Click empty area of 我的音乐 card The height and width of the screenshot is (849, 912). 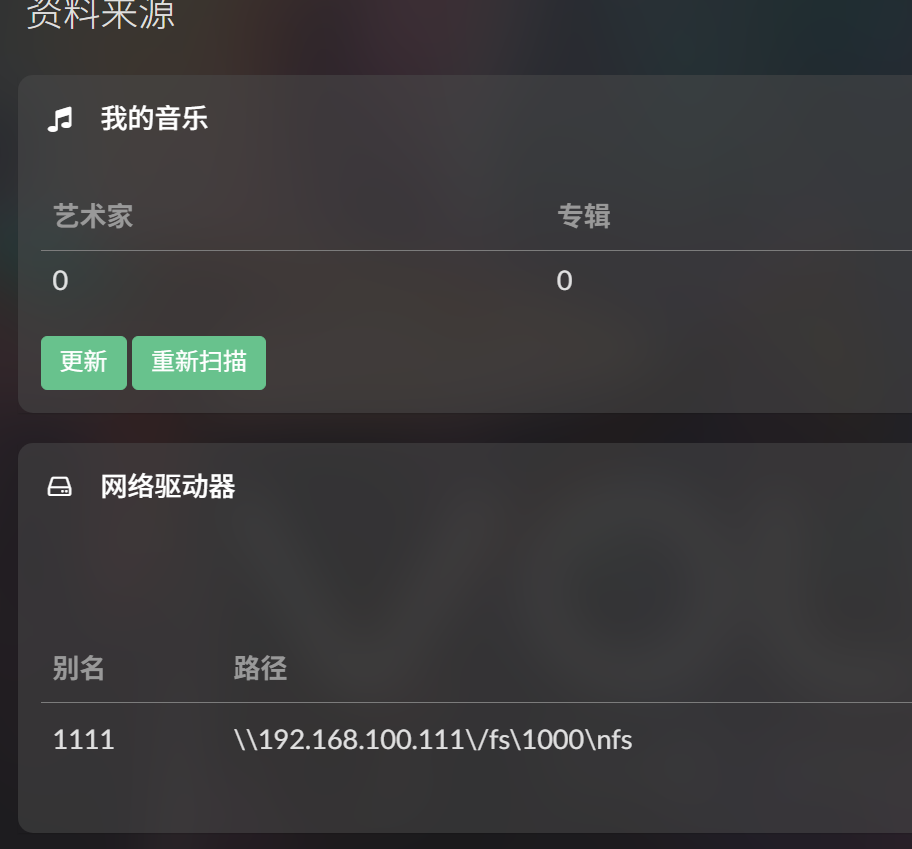pyautogui.click(x=582, y=361)
